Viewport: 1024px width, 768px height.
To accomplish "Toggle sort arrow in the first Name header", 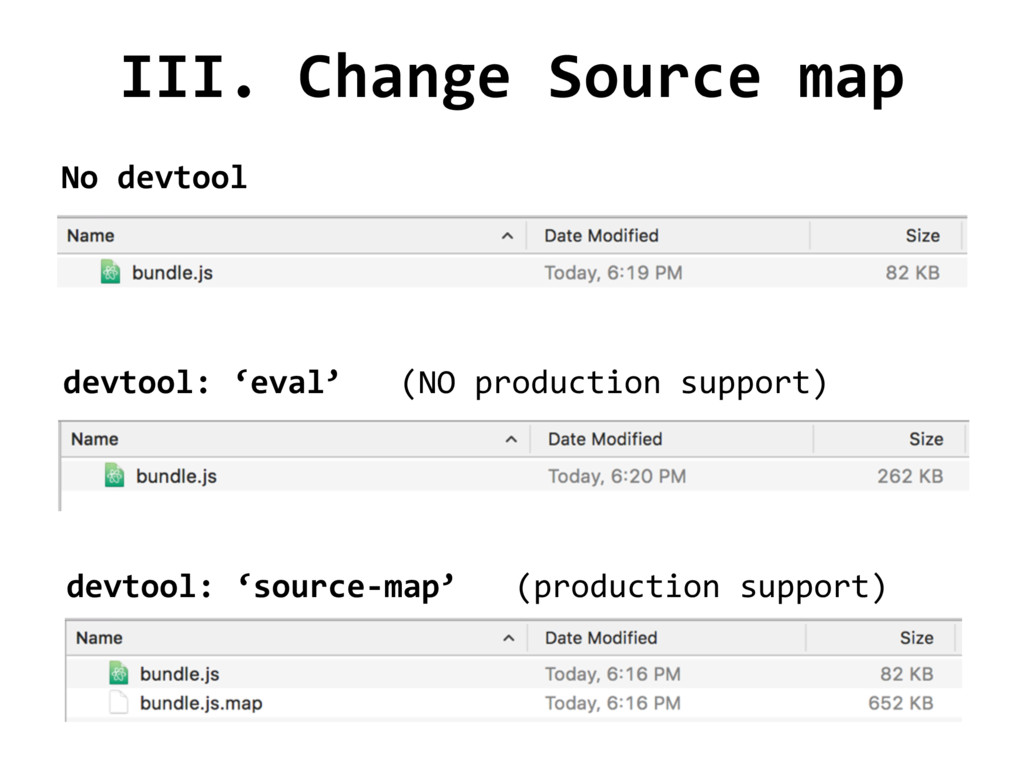I will 507,236.
